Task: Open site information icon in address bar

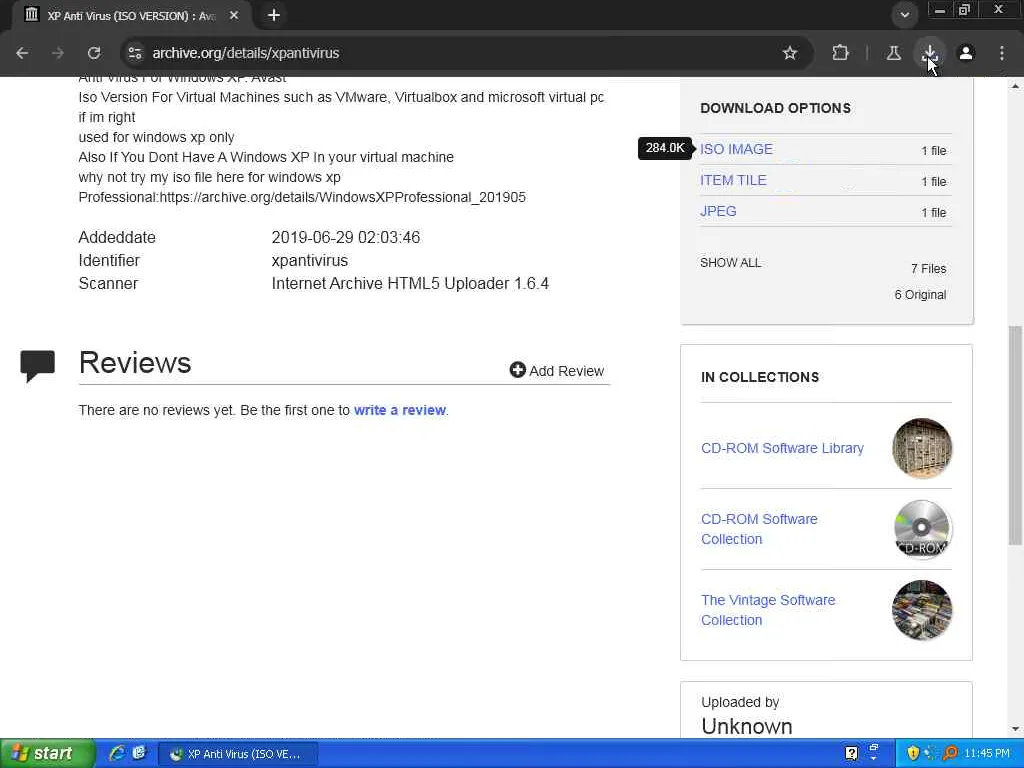Action: [135, 53]
